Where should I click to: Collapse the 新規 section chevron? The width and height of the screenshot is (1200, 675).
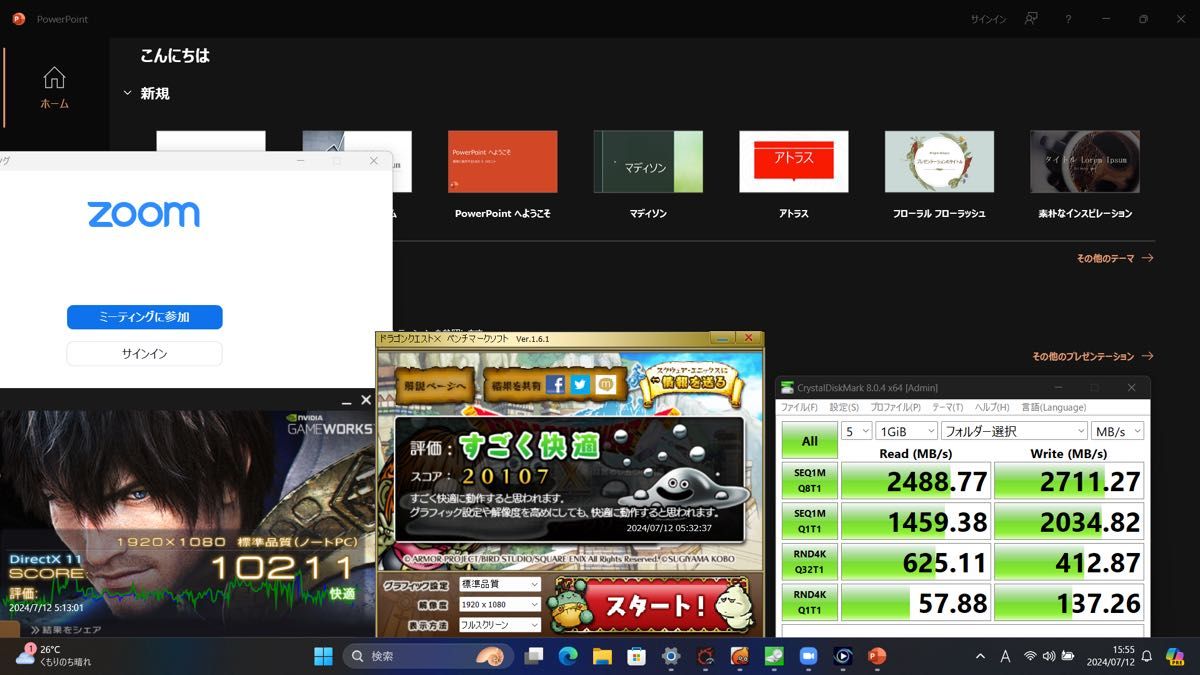[x=127, y=93]
